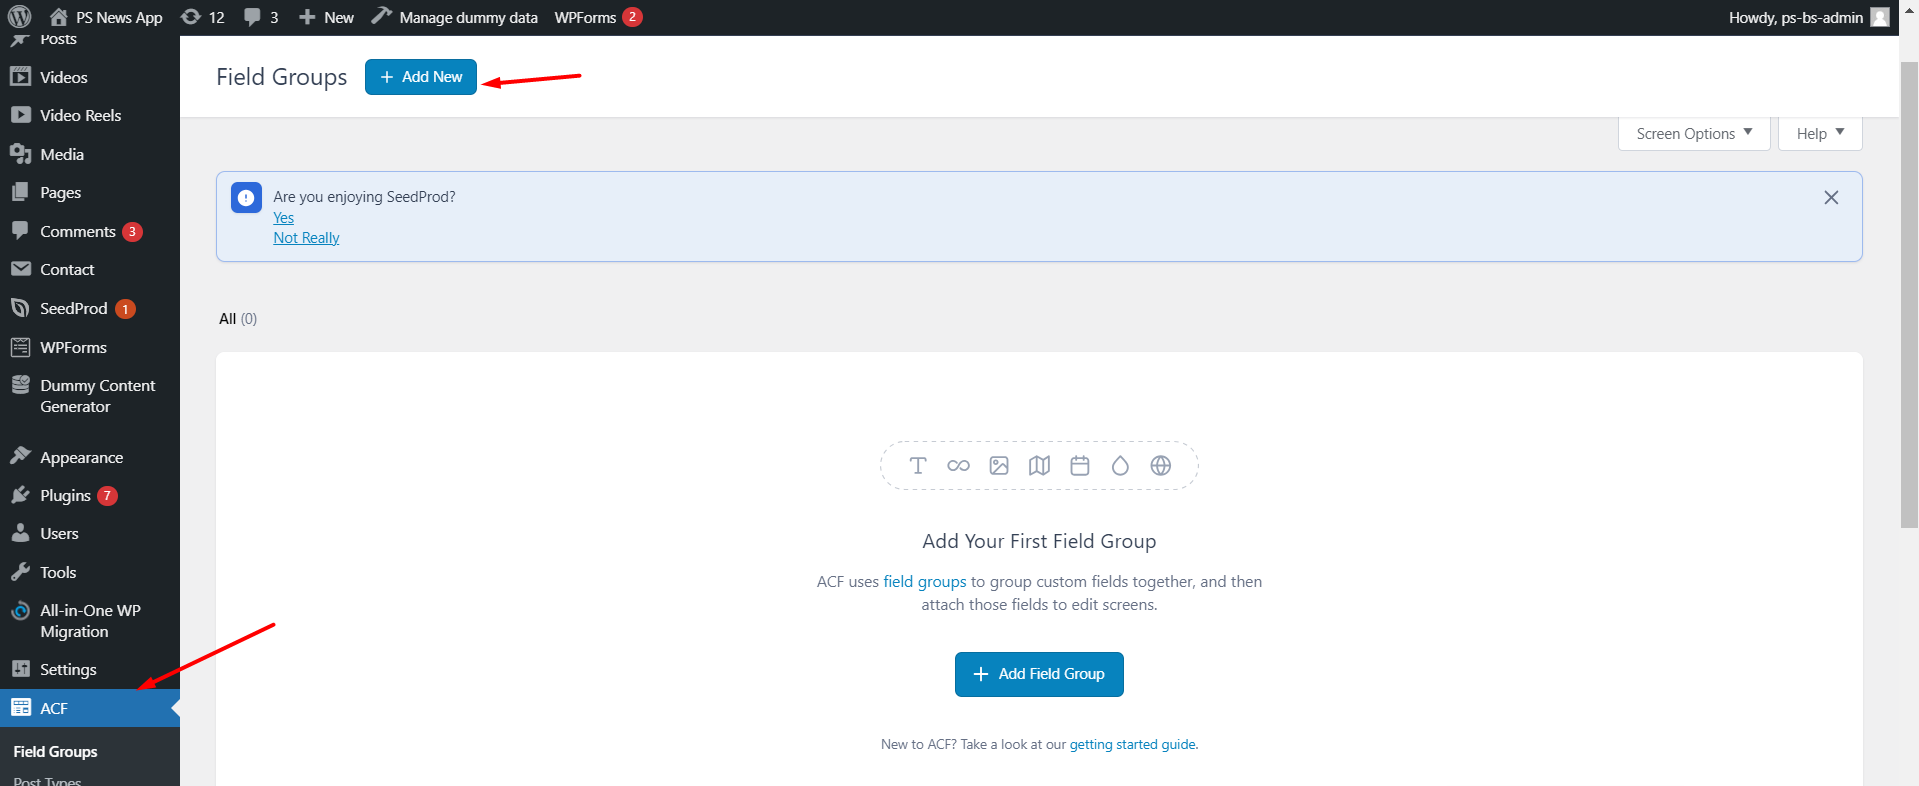Open Manage dummy data in admin bar

click(454, 17)
